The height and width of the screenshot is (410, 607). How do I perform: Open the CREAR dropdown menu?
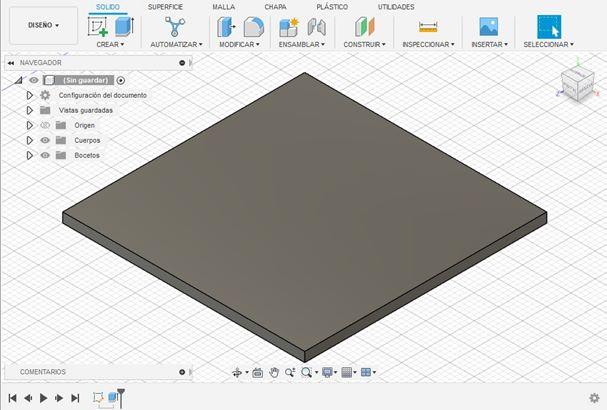coord(110,45)
